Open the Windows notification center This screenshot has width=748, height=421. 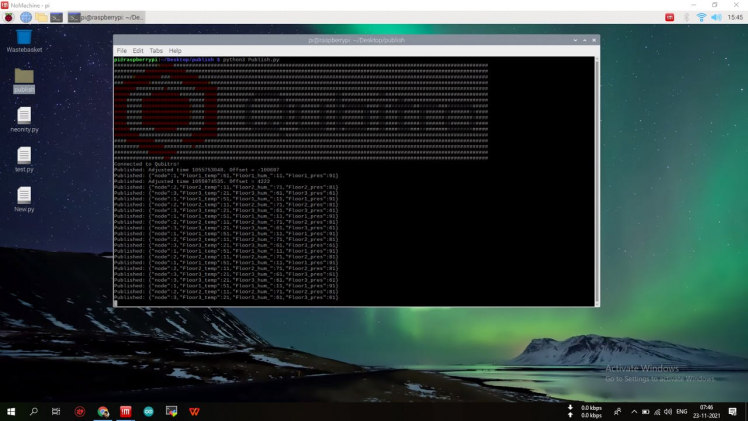[x=733, y=411]
